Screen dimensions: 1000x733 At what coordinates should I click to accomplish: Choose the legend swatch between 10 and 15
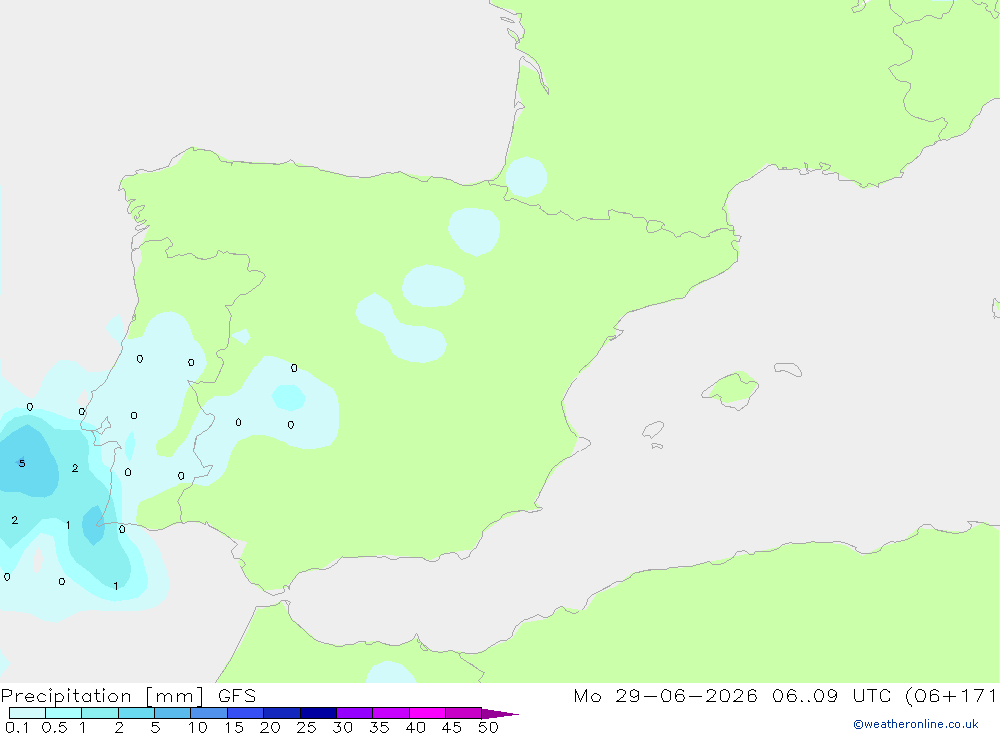pyautogui.click(x=209, y=713)
